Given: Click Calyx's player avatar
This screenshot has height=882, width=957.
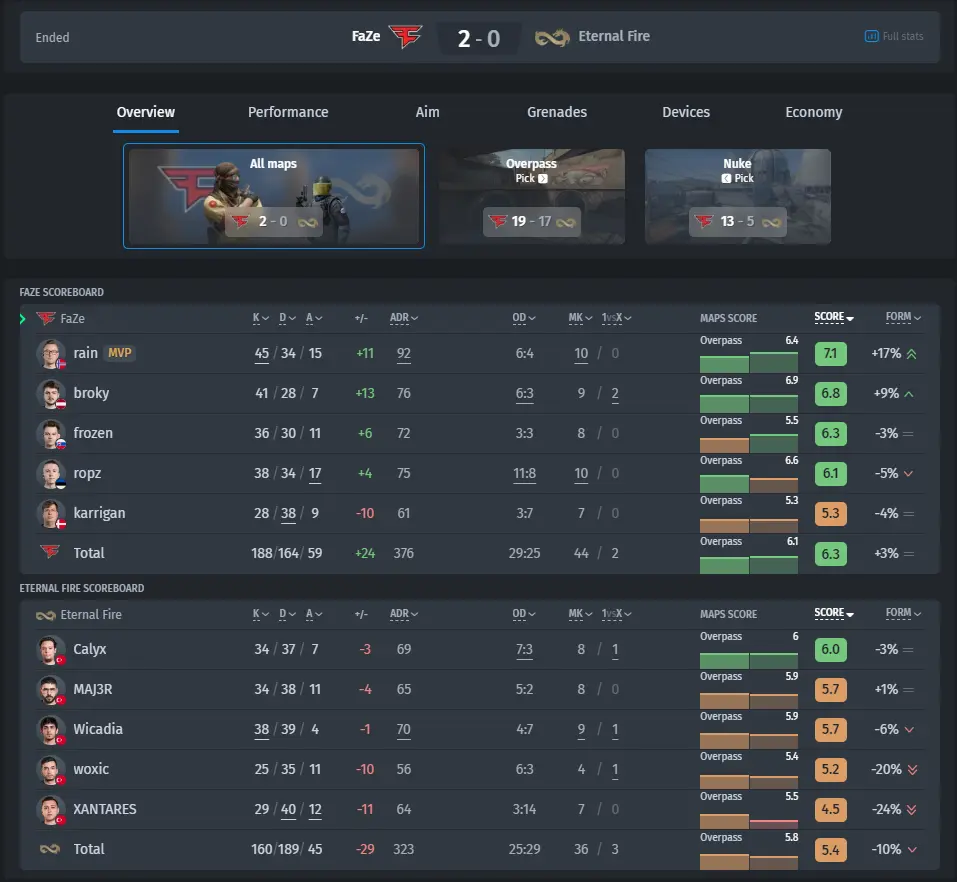Looking at the screenshot, I should [51, 649].
